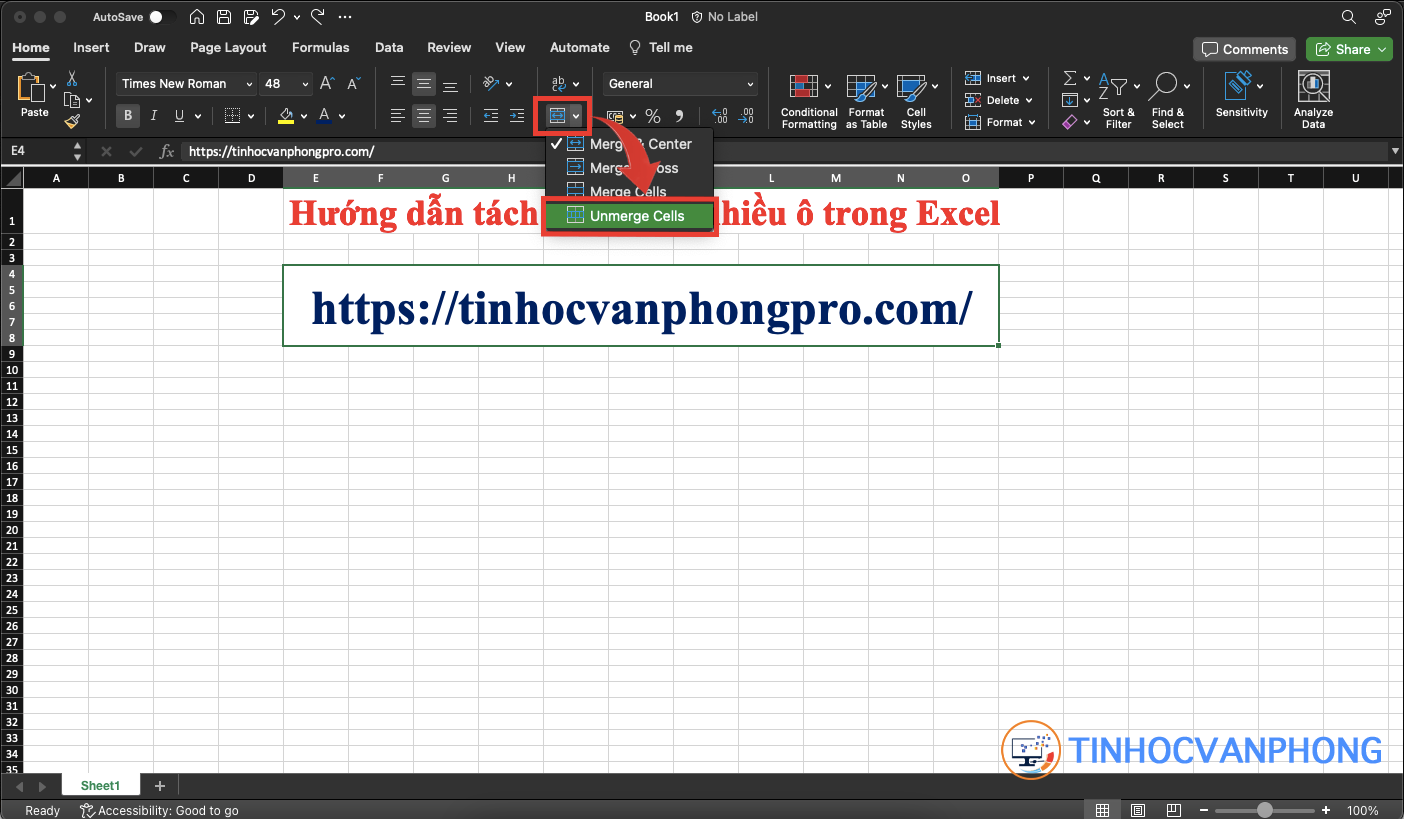Click the Save icon in the title bar
The width and height of the screenshot is (1404, 819).
point(225,17)
